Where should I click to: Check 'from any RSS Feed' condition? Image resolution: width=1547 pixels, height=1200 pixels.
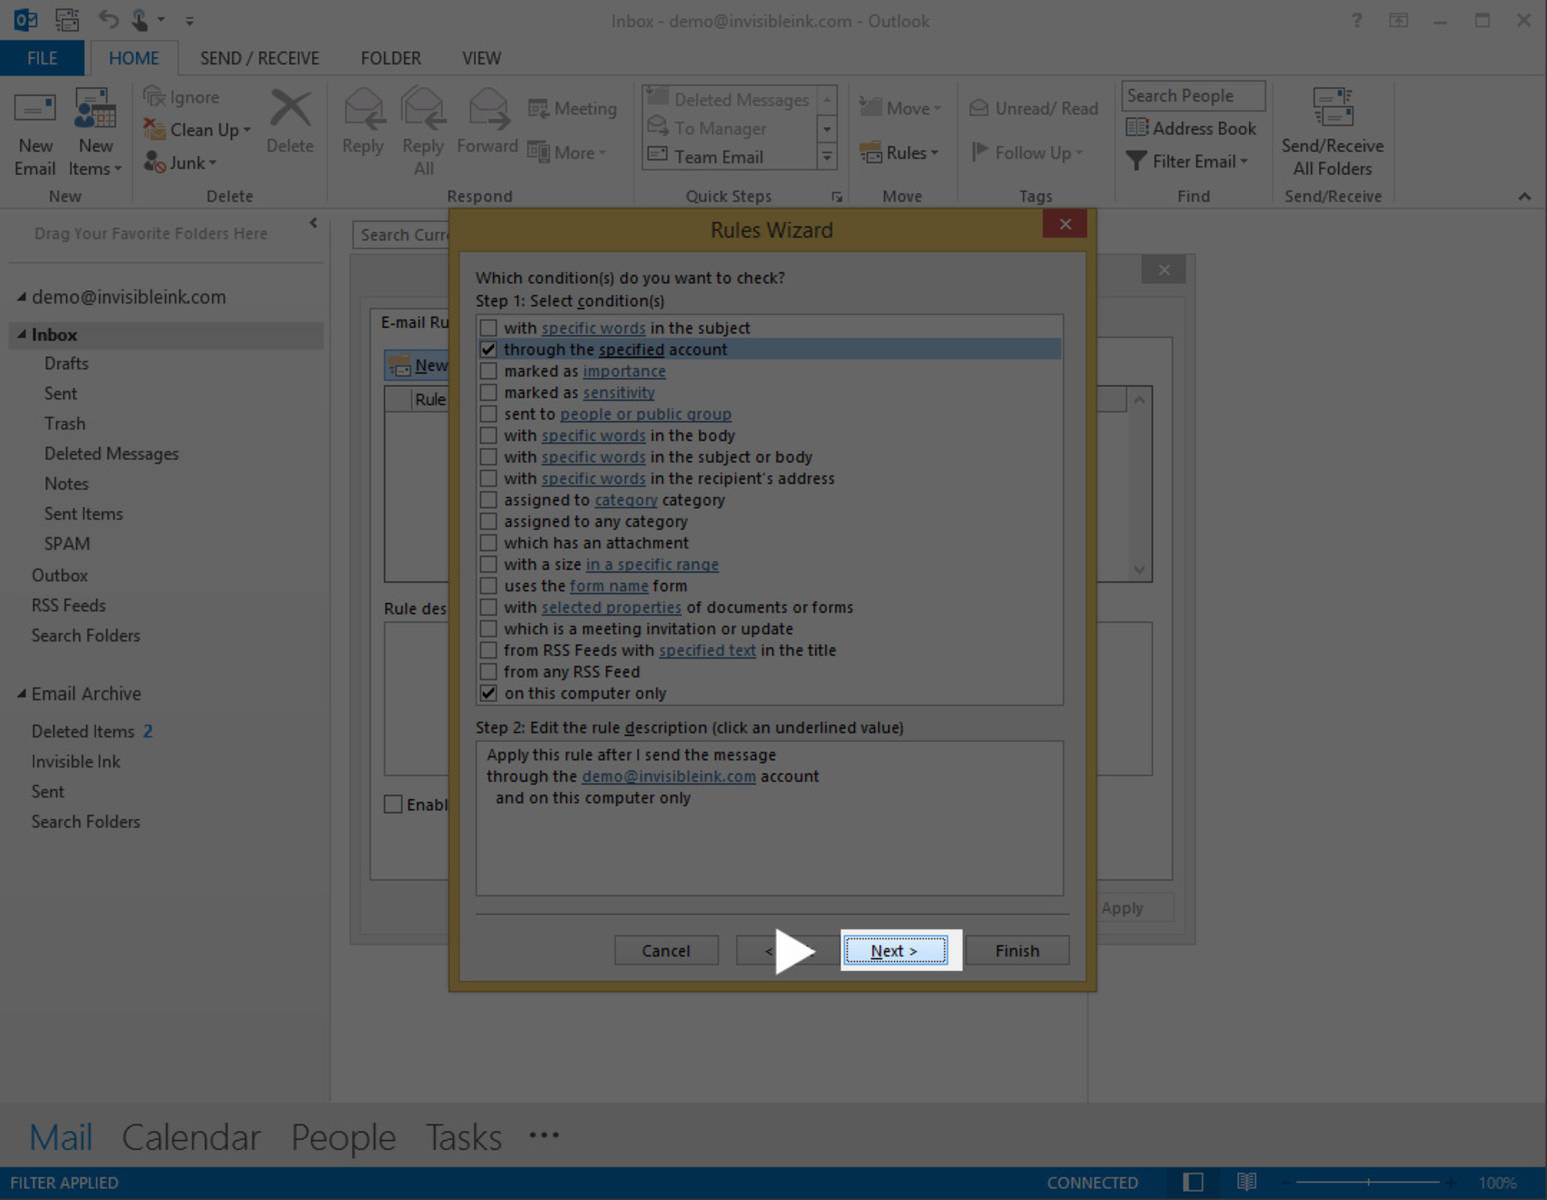pos(488,672)
